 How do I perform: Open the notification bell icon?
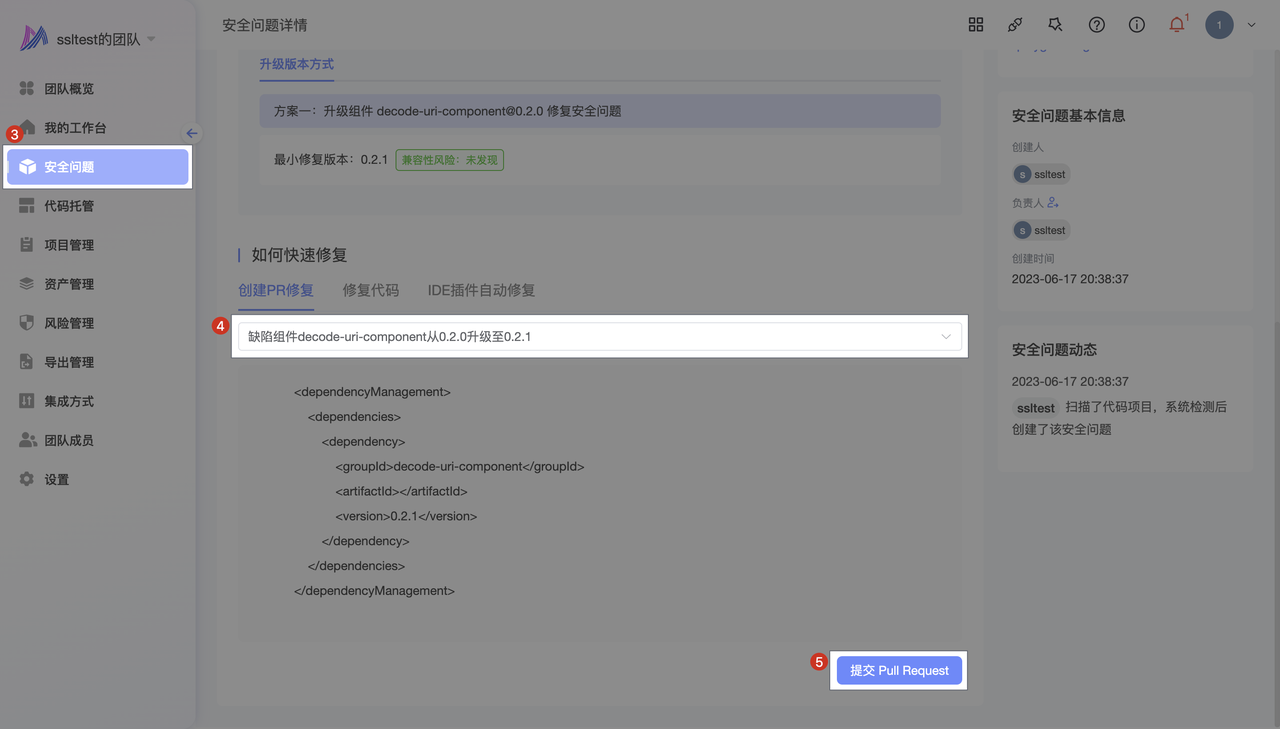click(x=1177, y=25)
